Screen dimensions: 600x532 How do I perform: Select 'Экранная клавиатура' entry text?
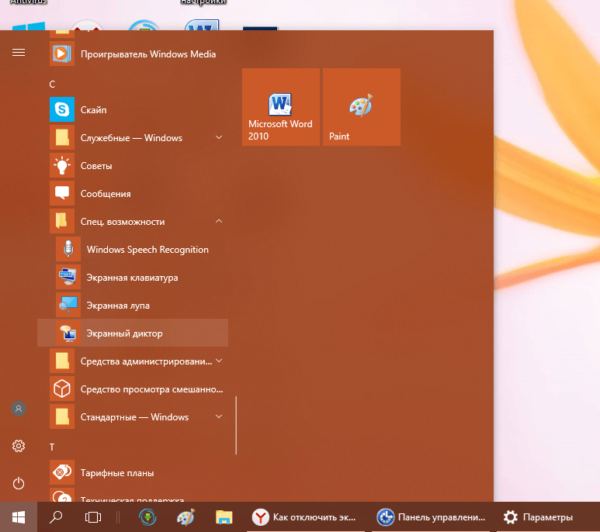point(132,277)
